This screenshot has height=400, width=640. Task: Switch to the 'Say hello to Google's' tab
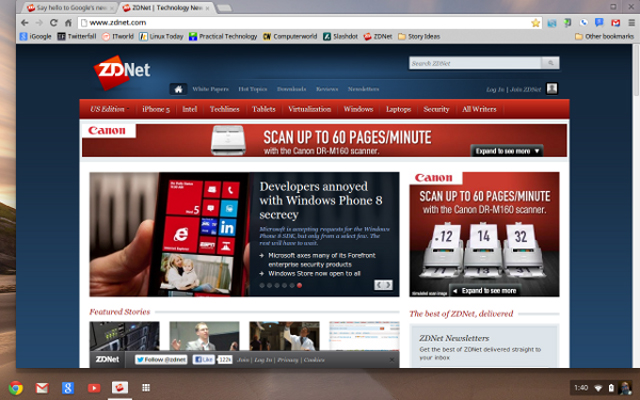tap(71, 8)
